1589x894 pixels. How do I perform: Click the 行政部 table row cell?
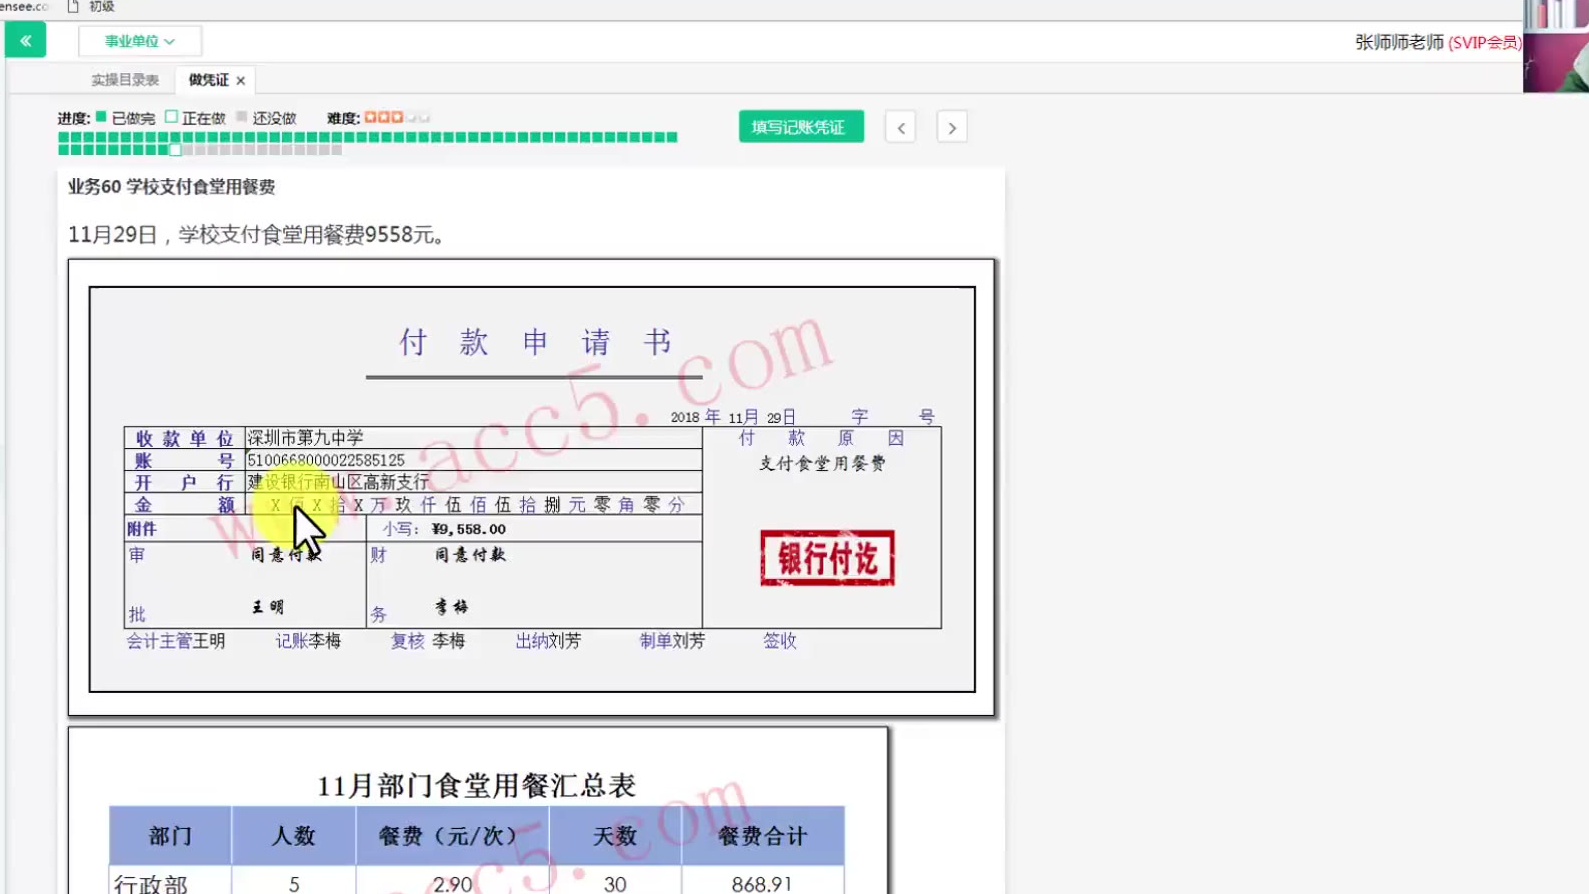tap(151, 884)
